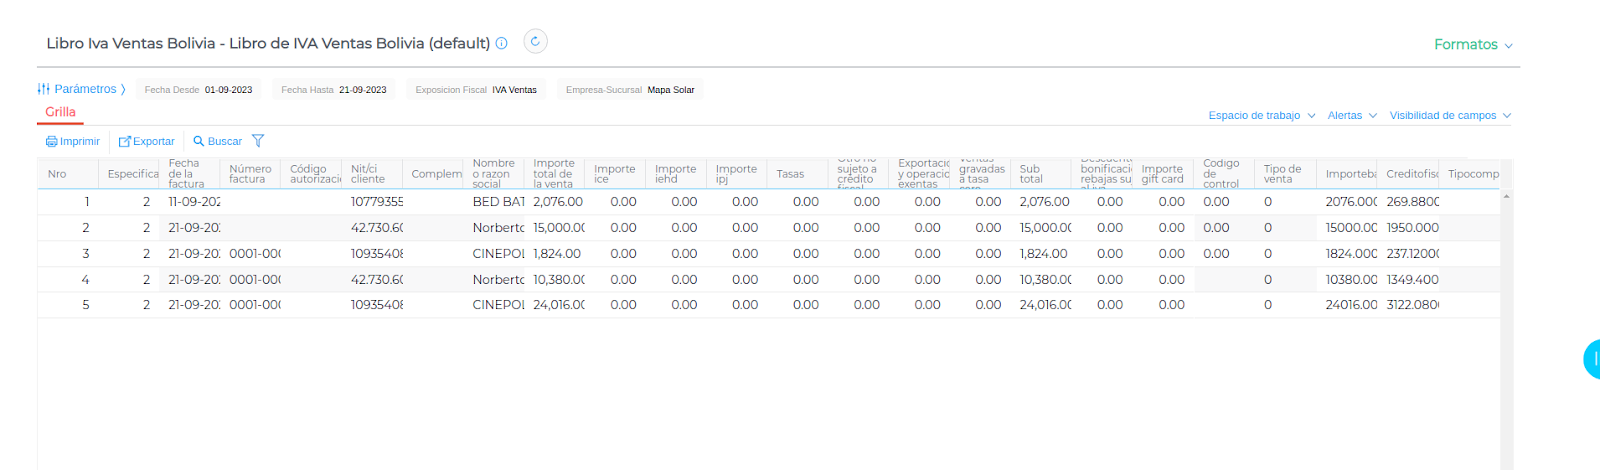Screen dimensions: 1600x470
Task: Expand the Parámetros panel chevron
Action: tap(123, 89)
